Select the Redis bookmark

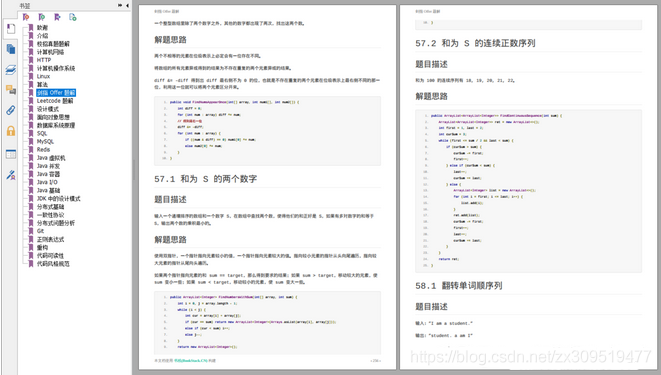click(43, 150)
